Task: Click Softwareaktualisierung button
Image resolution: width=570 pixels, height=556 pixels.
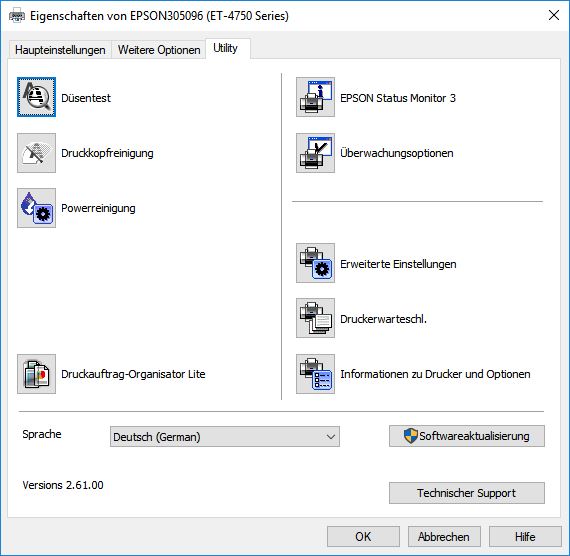Action: pyautogui.click(x=467, y=436)
